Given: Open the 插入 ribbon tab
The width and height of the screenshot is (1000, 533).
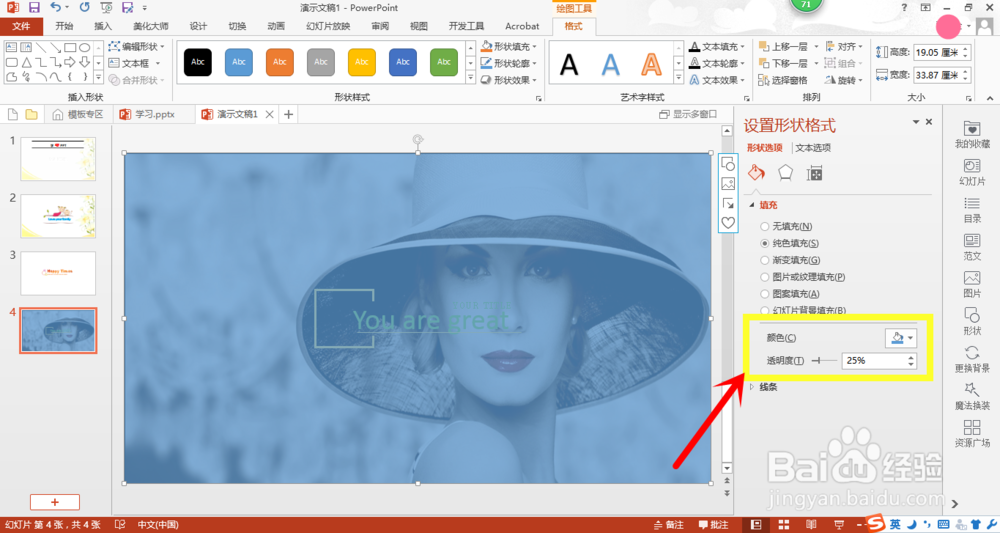Looking at the screenshot, I should [x=103, y=26].
